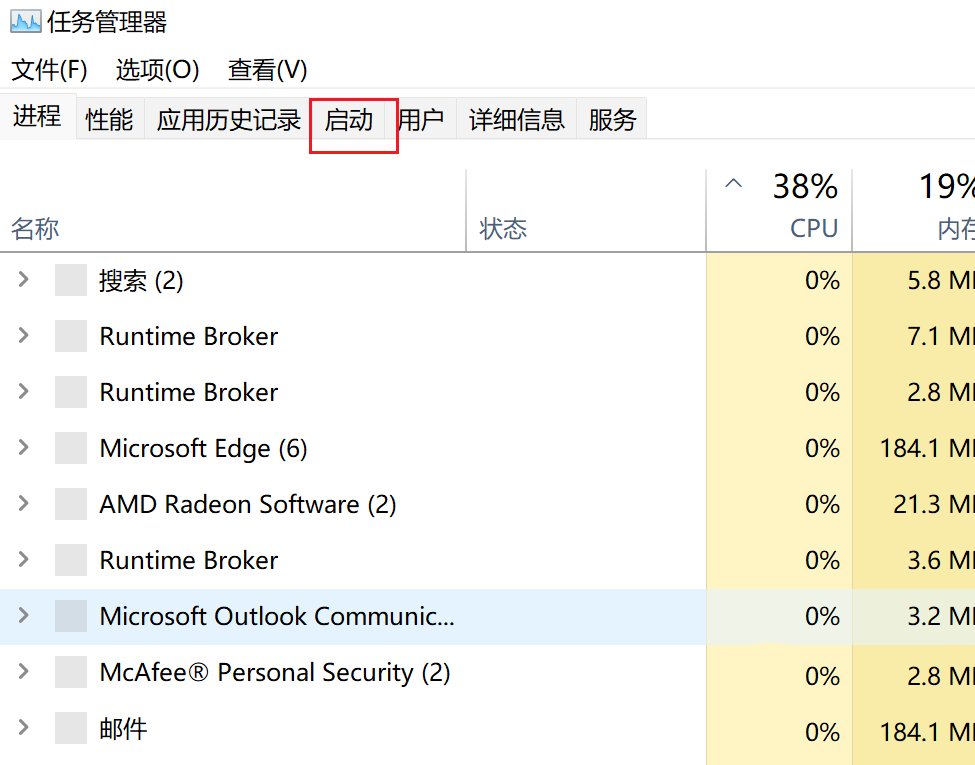Click the 邮件 process icon

coord(70,728)
